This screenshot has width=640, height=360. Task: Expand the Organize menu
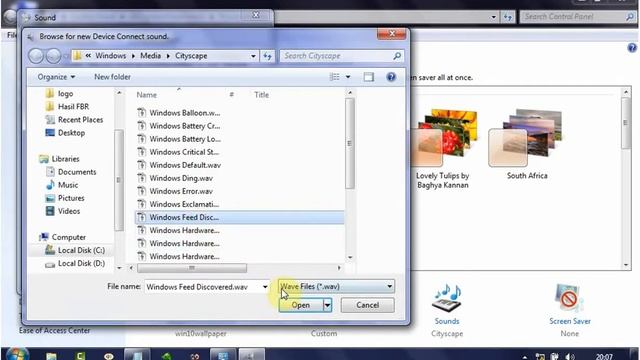56,77
